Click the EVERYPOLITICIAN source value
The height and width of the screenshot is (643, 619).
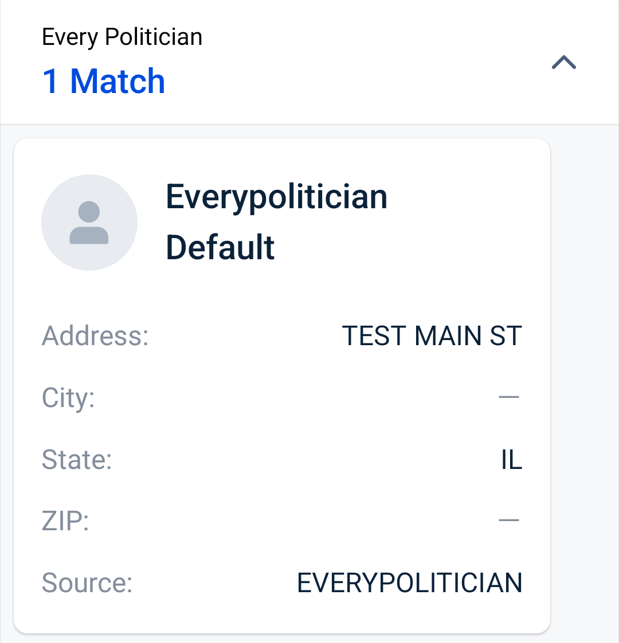point(409,583)
